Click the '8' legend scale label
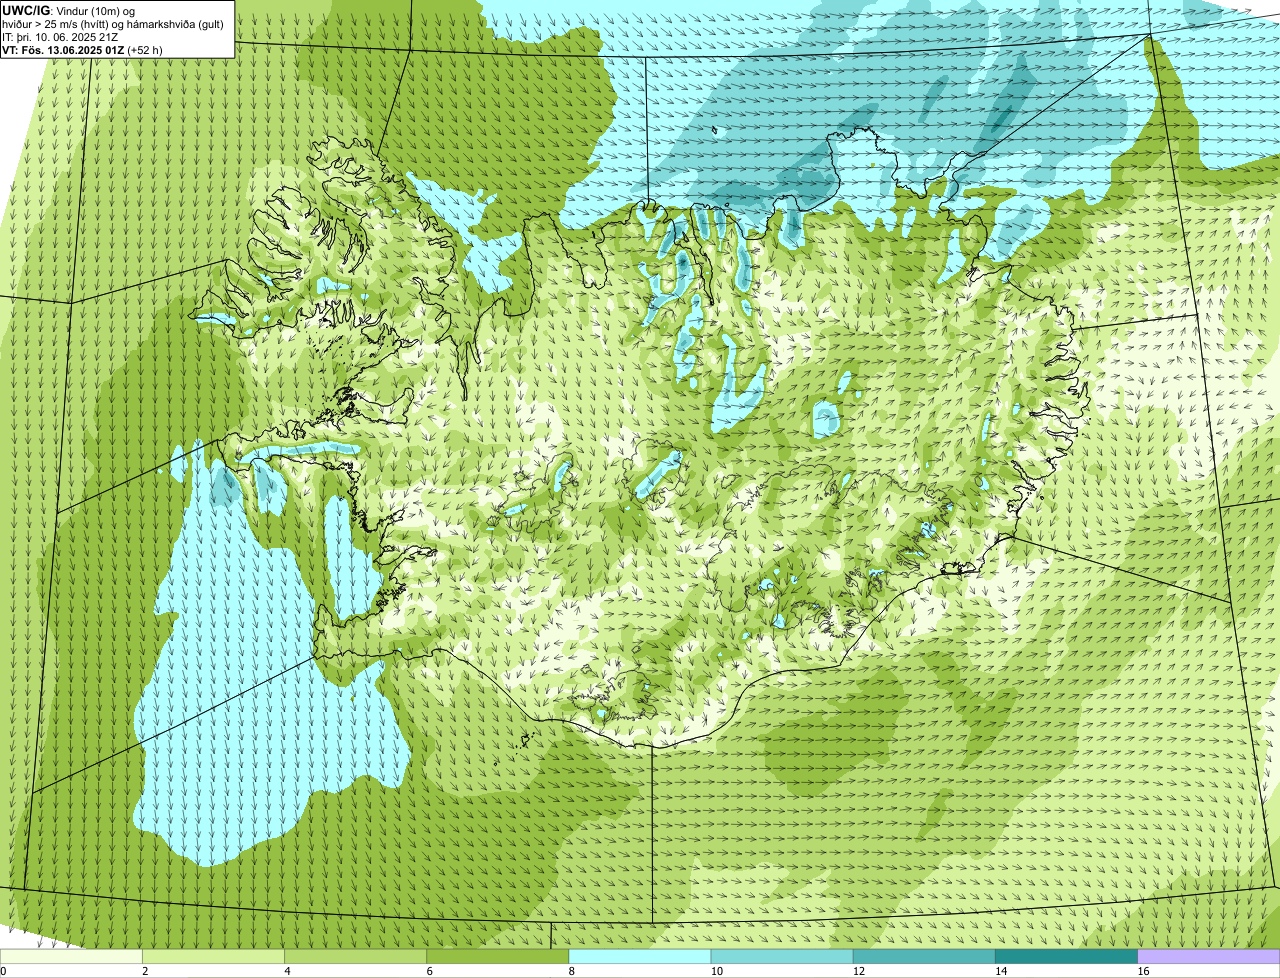The width and height of the screenshot is (1280, 978). (x=571, y=971)
